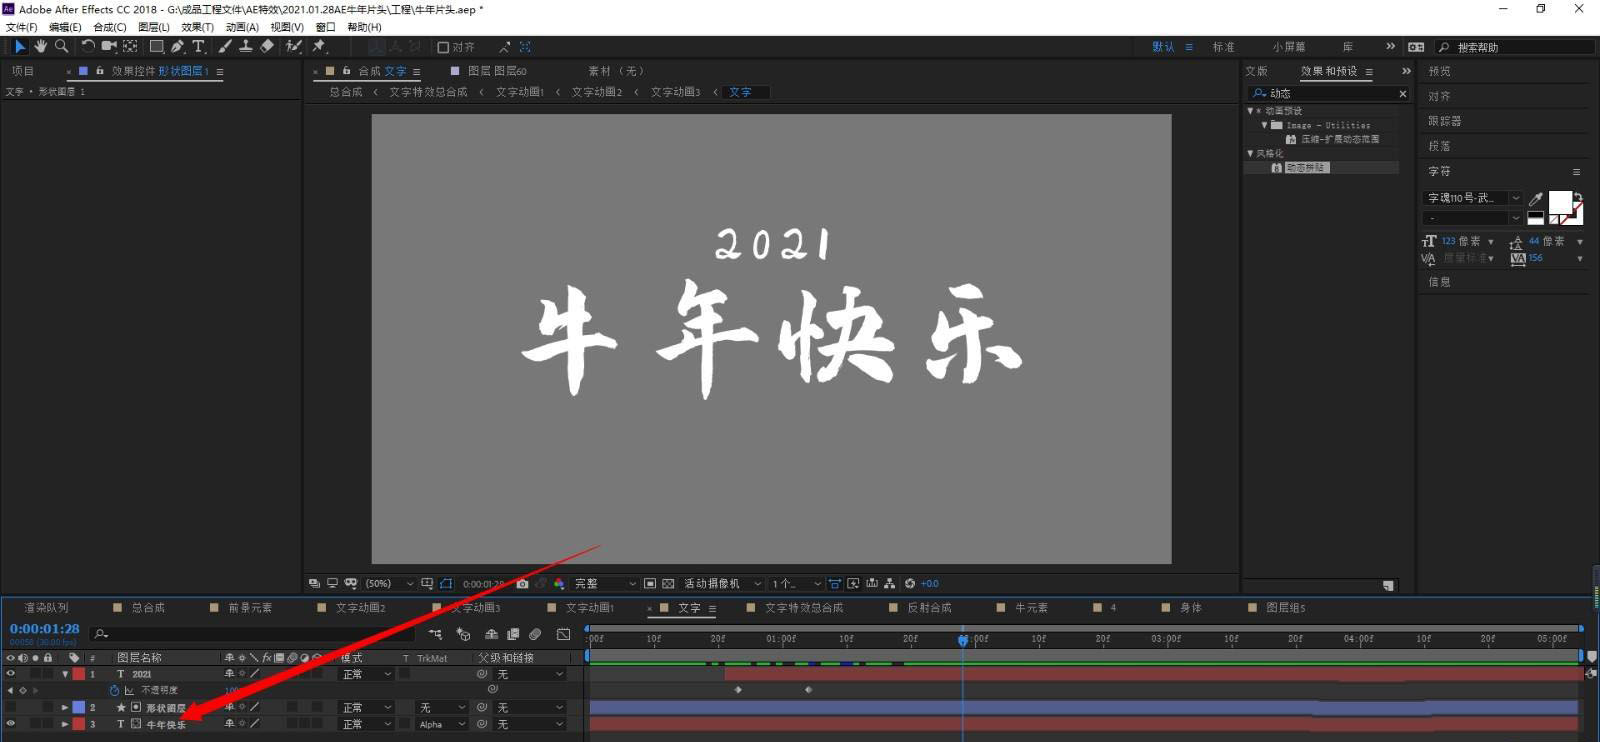
Task: Click the snapshot camera icon in viewer
Action: click(522, 583)
